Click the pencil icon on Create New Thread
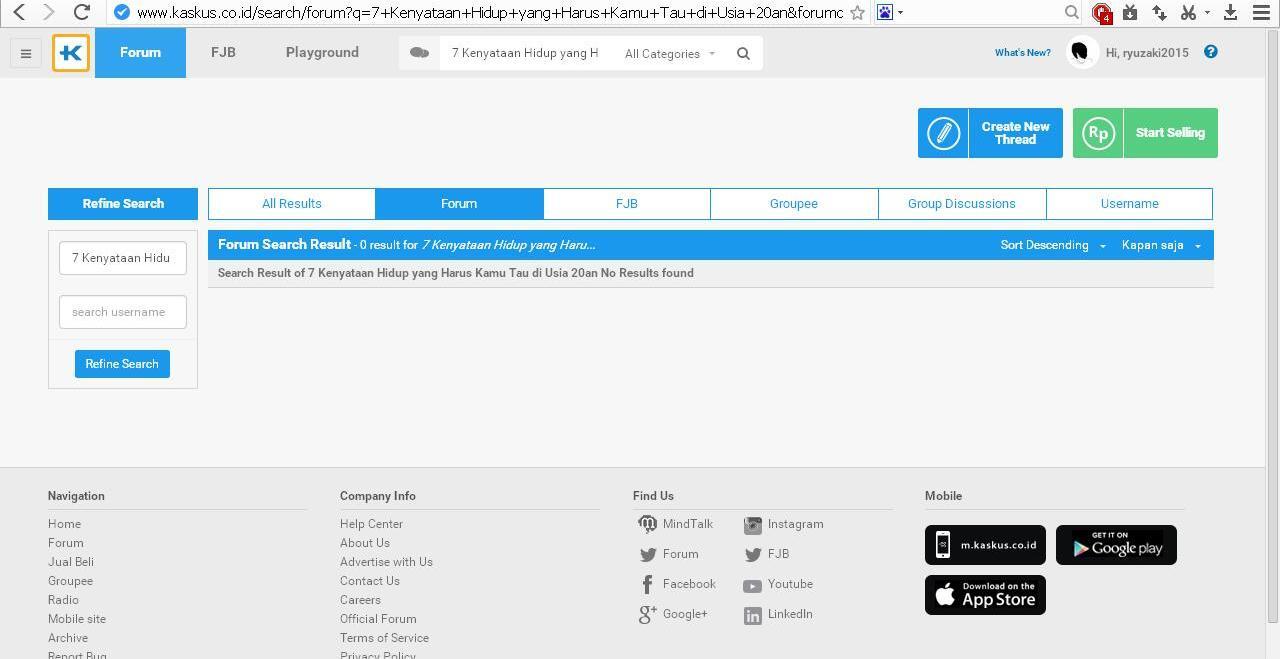This screenshot has height=659, width=1280. pyautogui.click(x=943, y=133)
